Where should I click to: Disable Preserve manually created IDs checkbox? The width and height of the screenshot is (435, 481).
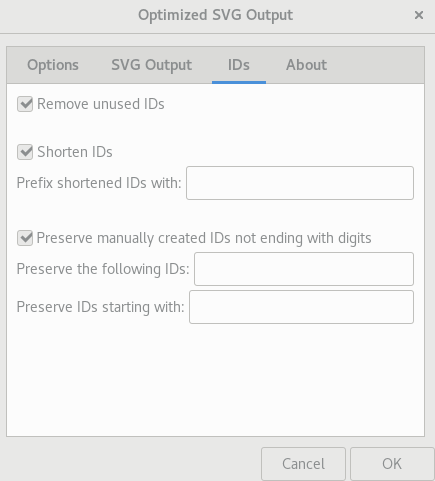(x=25, y=238)
